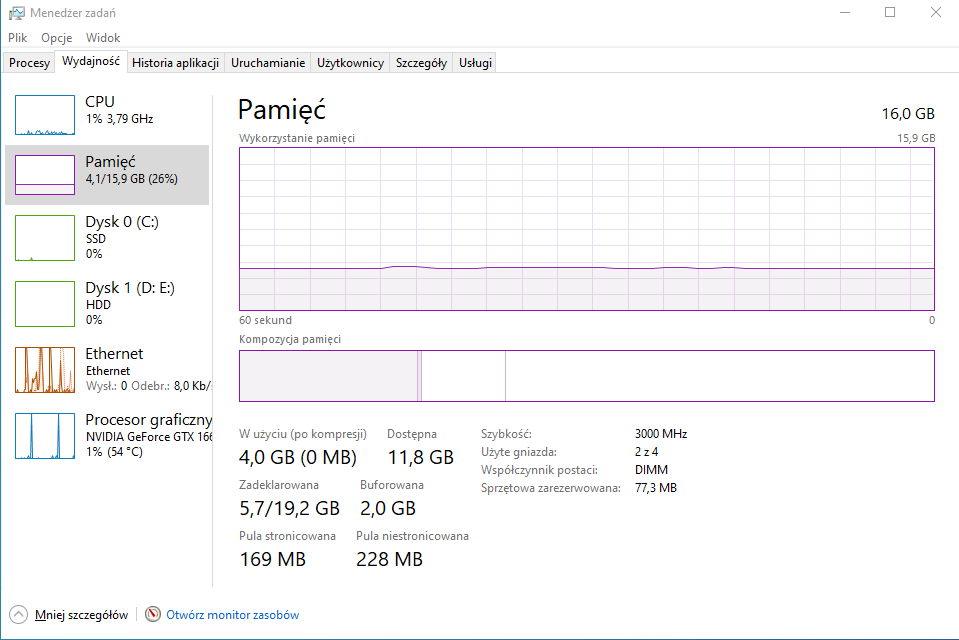Switch to the Historia aplikacji tab
959x640 pixels.
tap(176, 63)
